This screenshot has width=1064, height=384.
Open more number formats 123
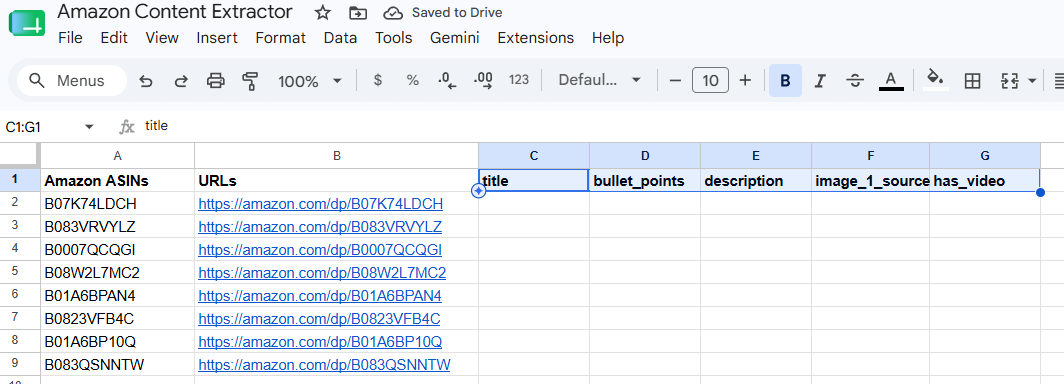[x=519, y=80]
